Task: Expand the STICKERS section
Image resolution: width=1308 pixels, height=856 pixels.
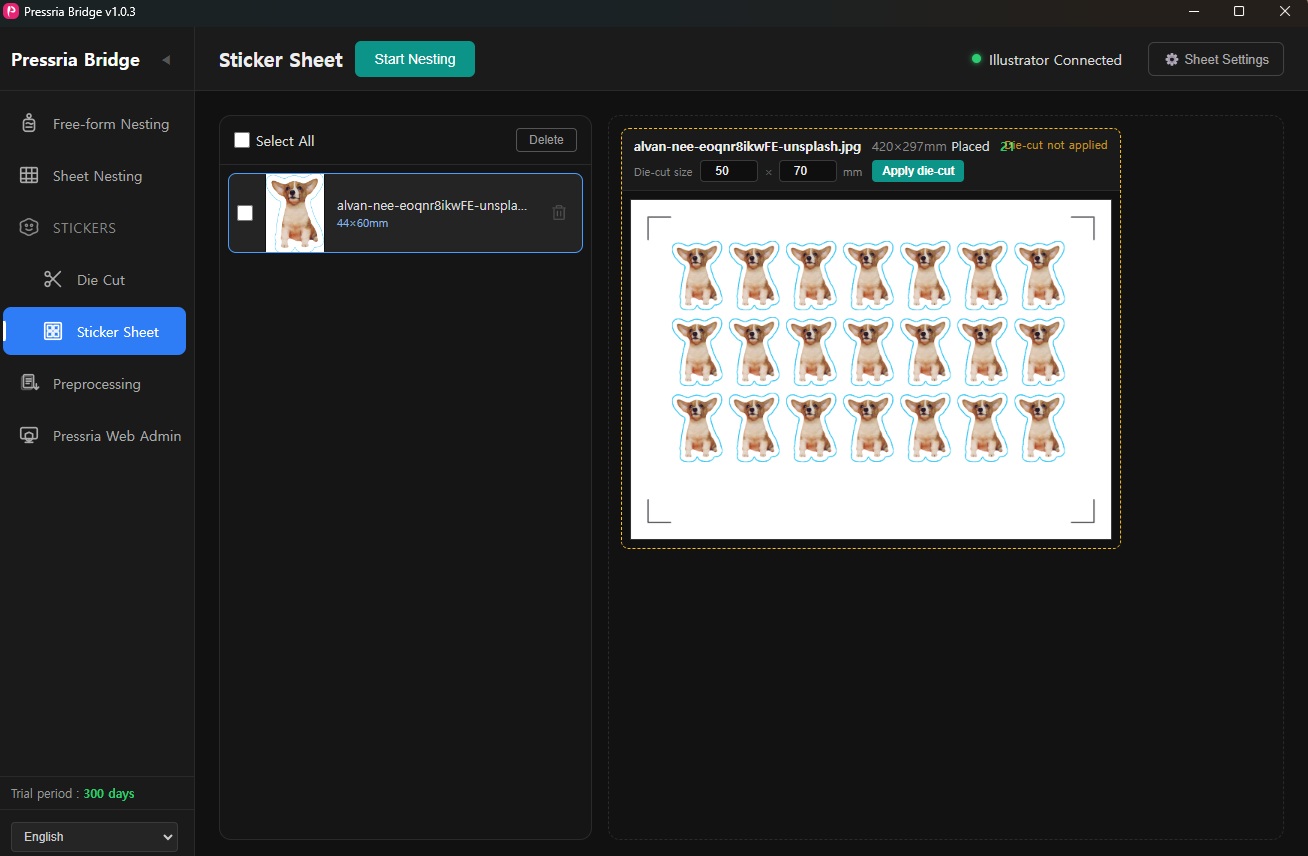Action: [x=94, y=228]
